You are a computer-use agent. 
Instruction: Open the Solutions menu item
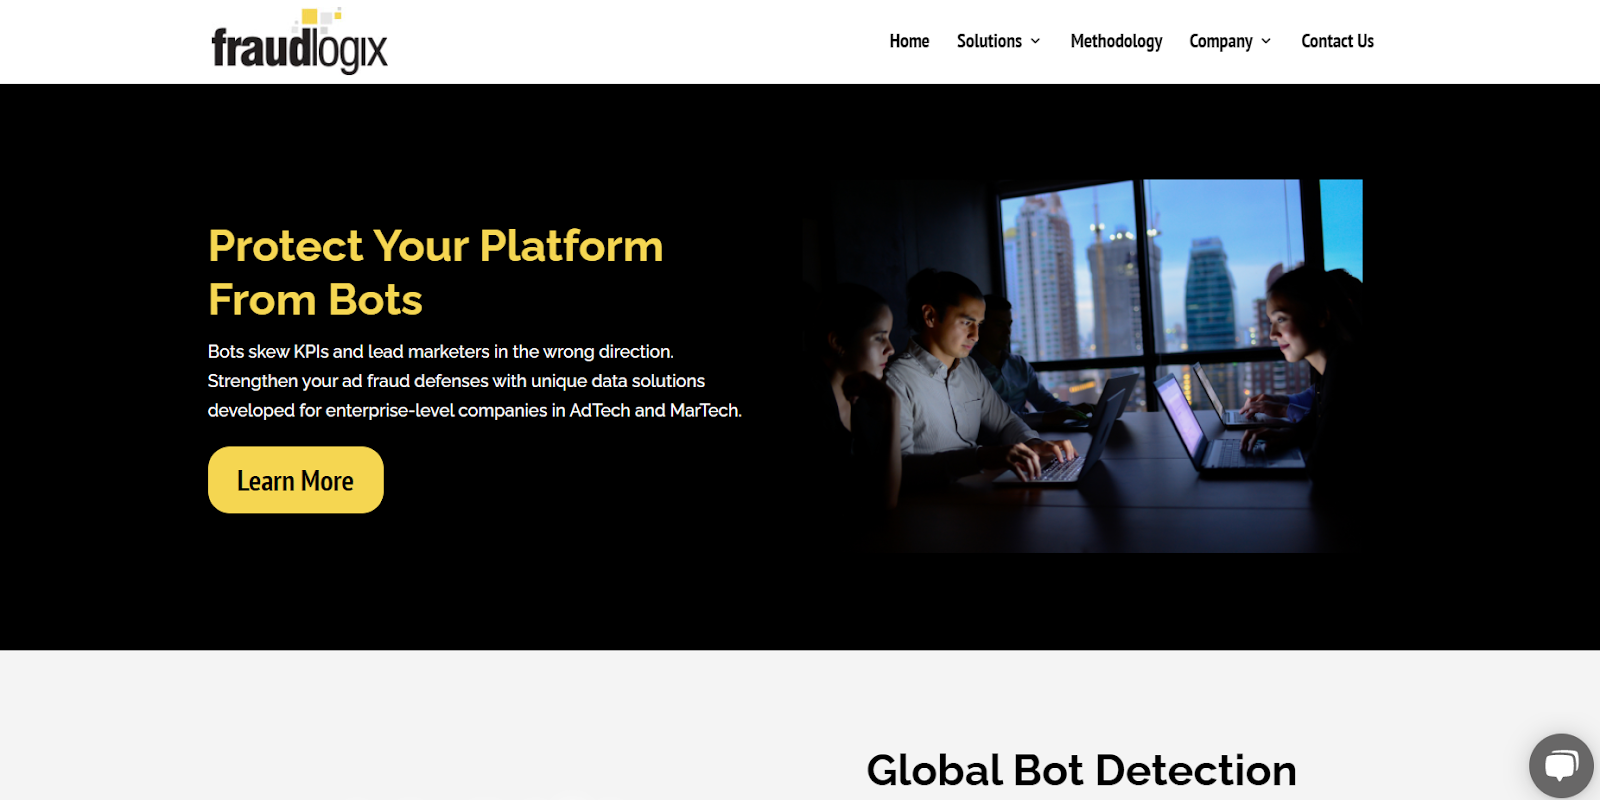(989, 41)
